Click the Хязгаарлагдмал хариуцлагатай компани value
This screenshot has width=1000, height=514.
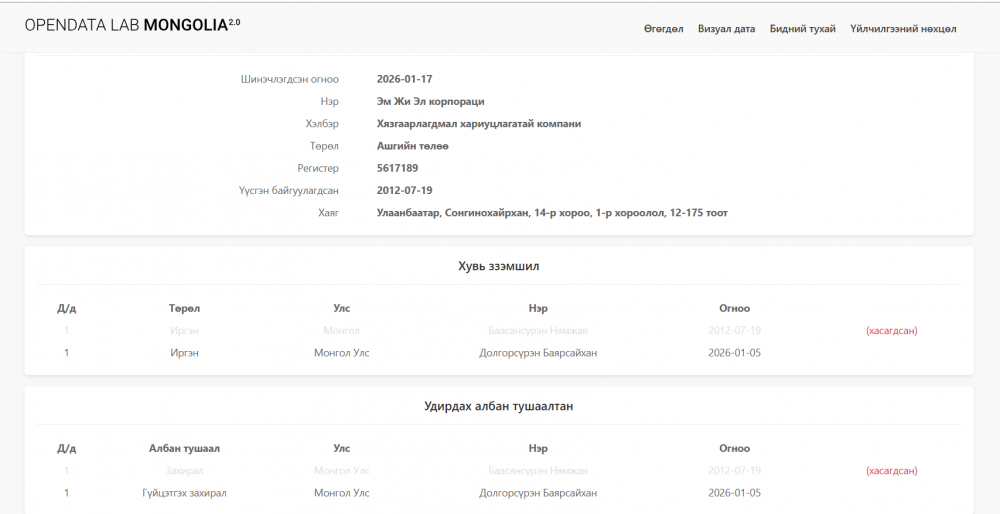(478, 123)
